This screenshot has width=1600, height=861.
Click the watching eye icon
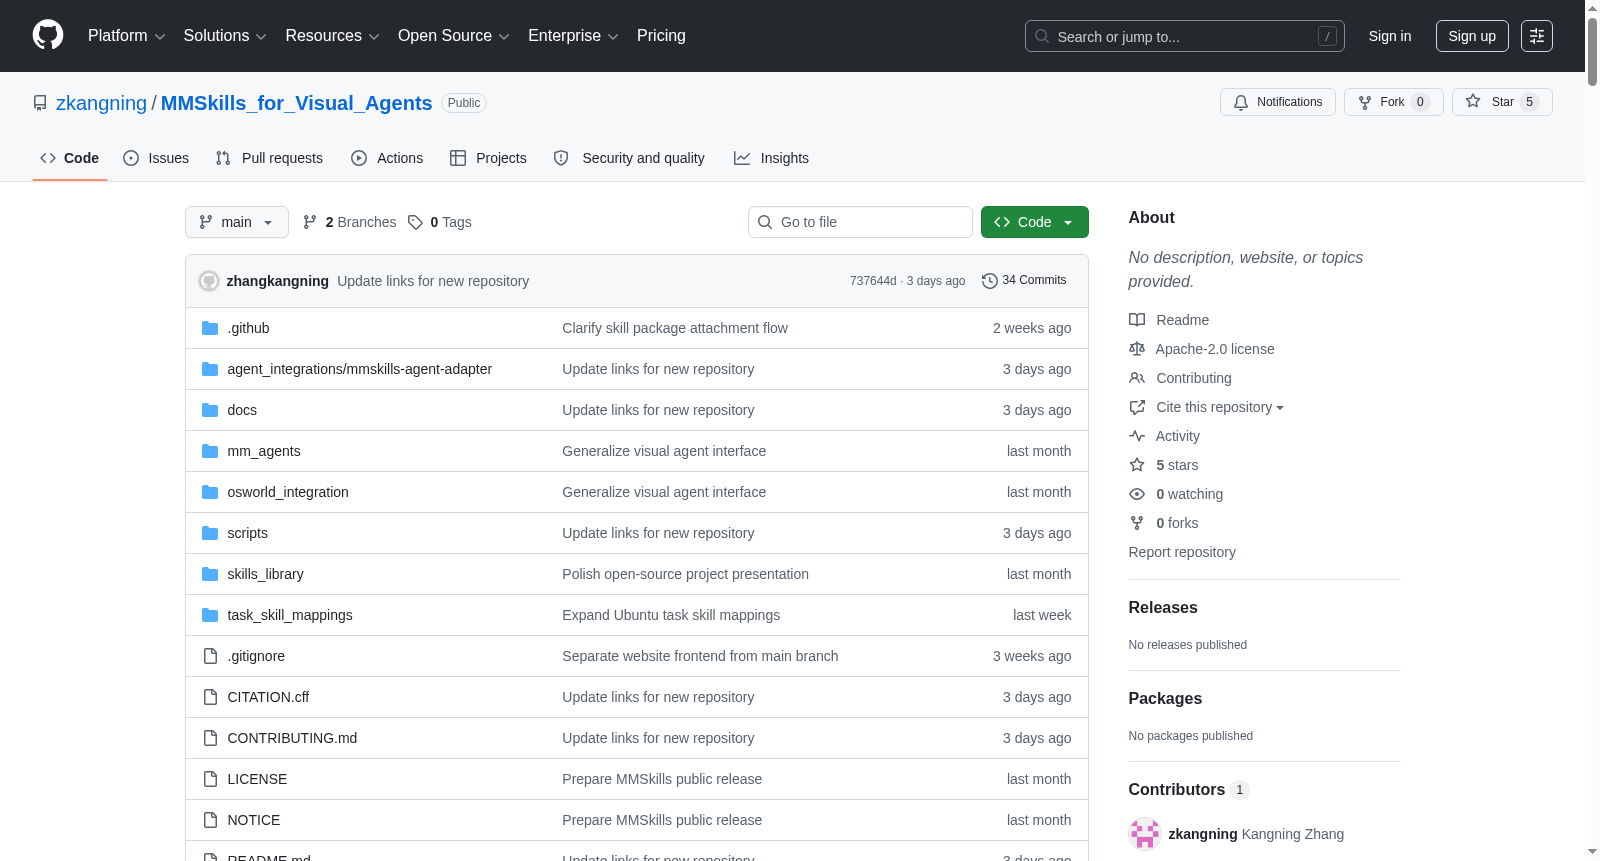1137,494
